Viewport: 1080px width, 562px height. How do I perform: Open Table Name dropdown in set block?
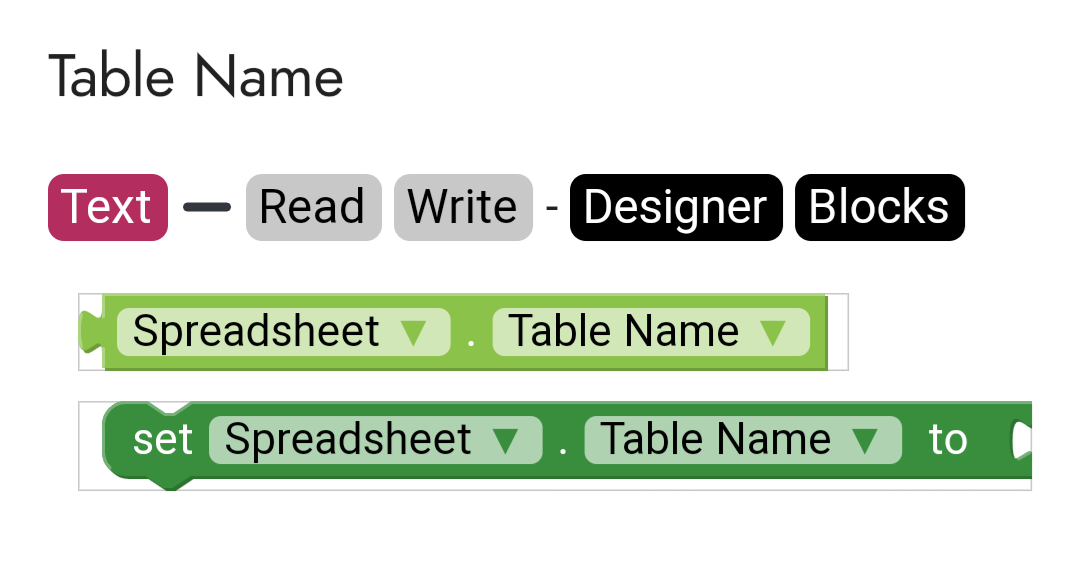[x=716, y=440]
